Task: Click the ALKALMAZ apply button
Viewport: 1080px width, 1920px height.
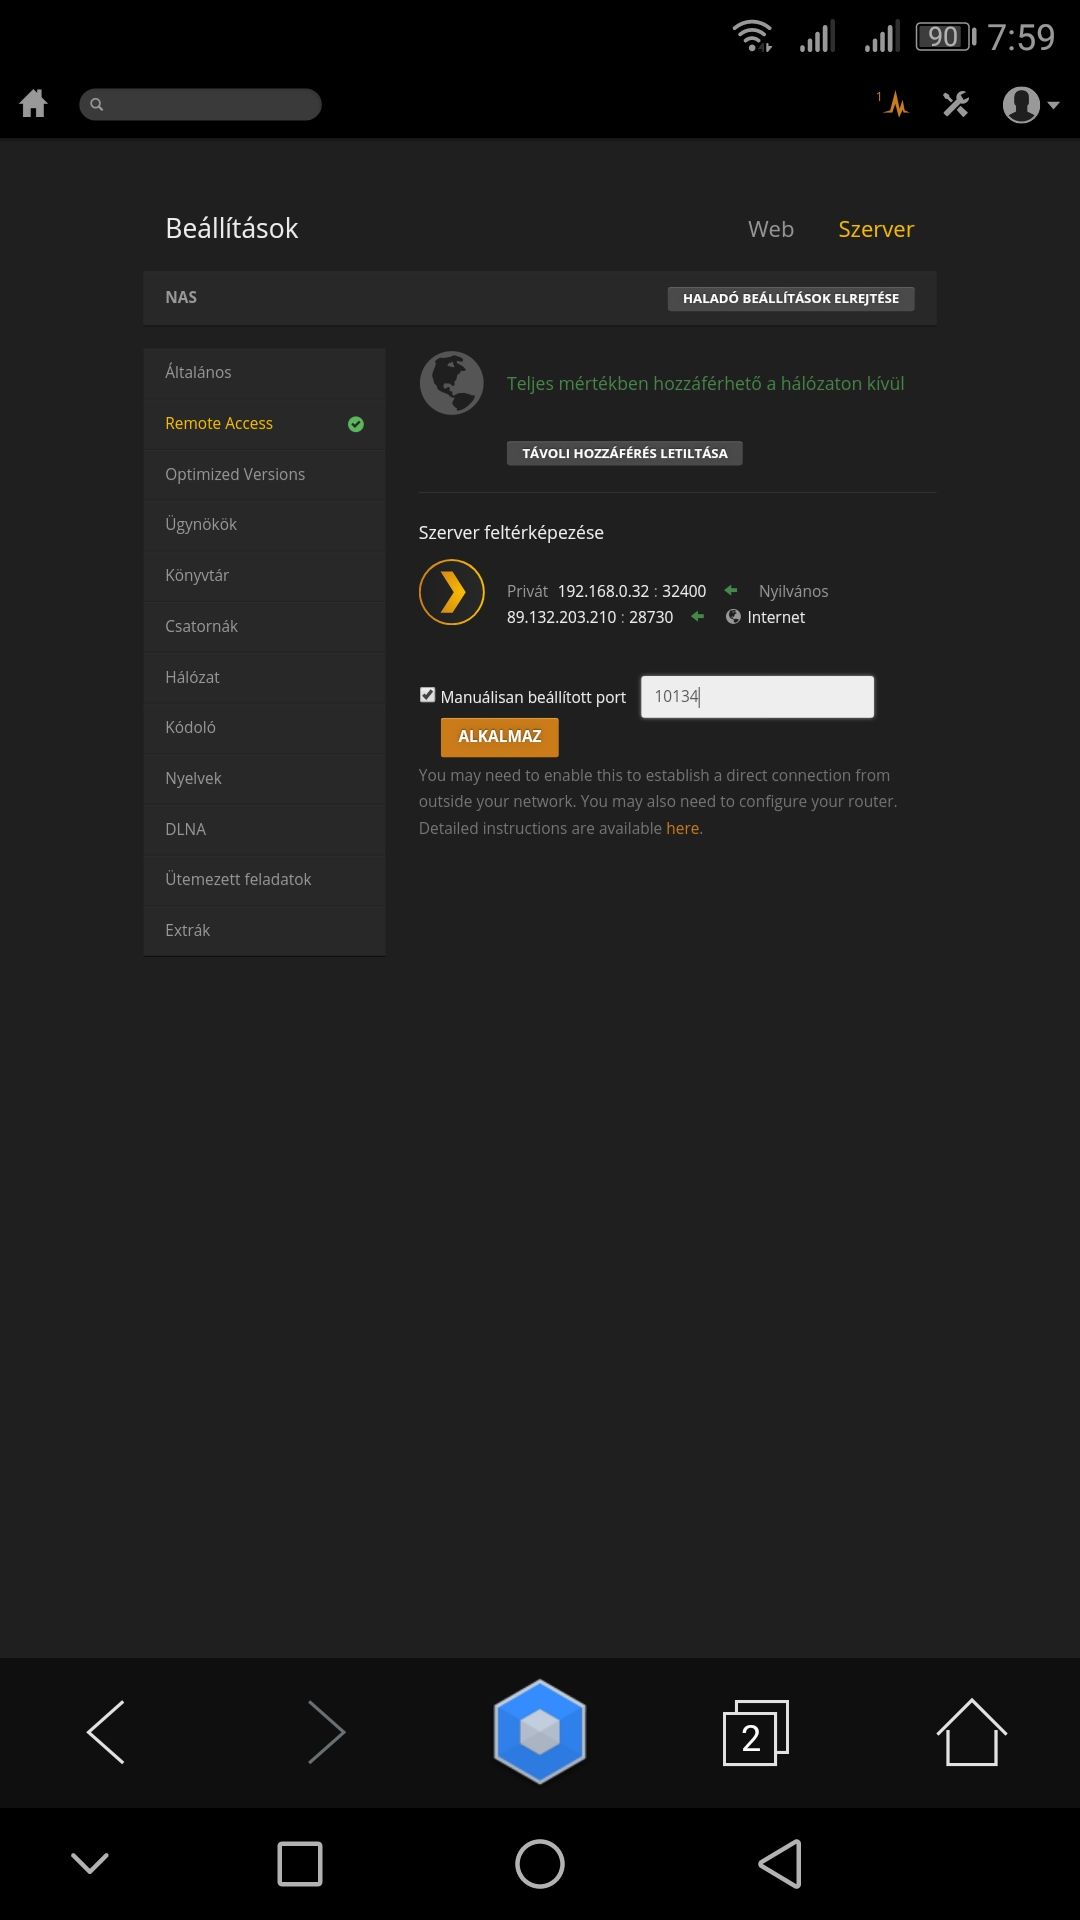Action: coord(500,737)
